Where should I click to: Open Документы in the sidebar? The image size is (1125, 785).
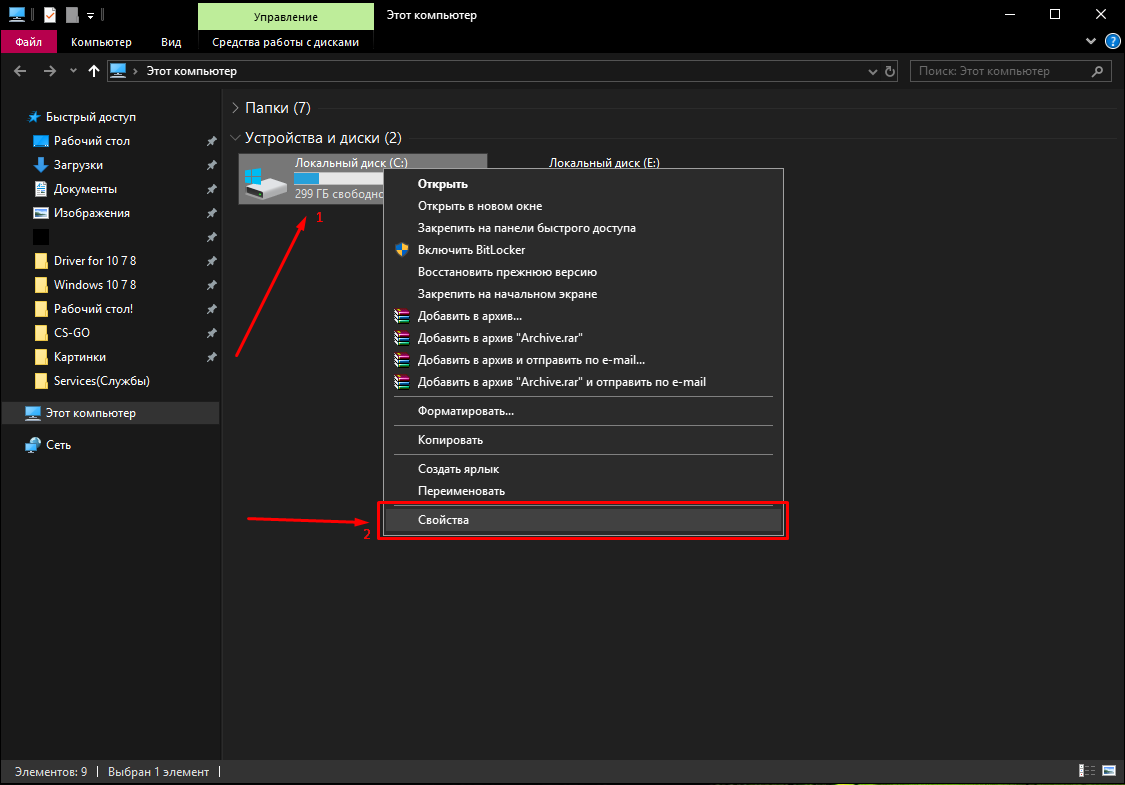point(85,189)
